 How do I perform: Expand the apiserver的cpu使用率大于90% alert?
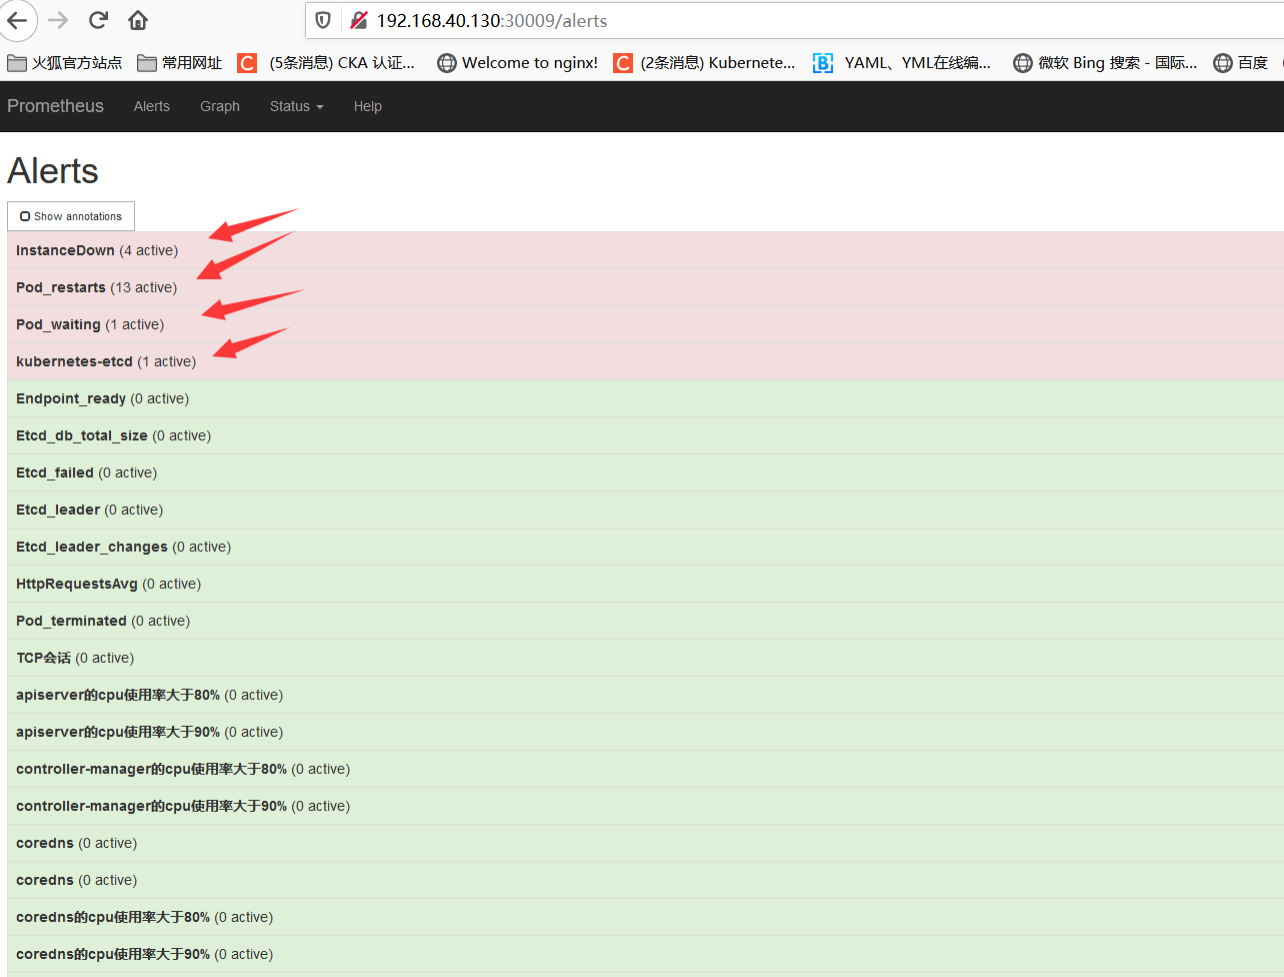point(645,731)
